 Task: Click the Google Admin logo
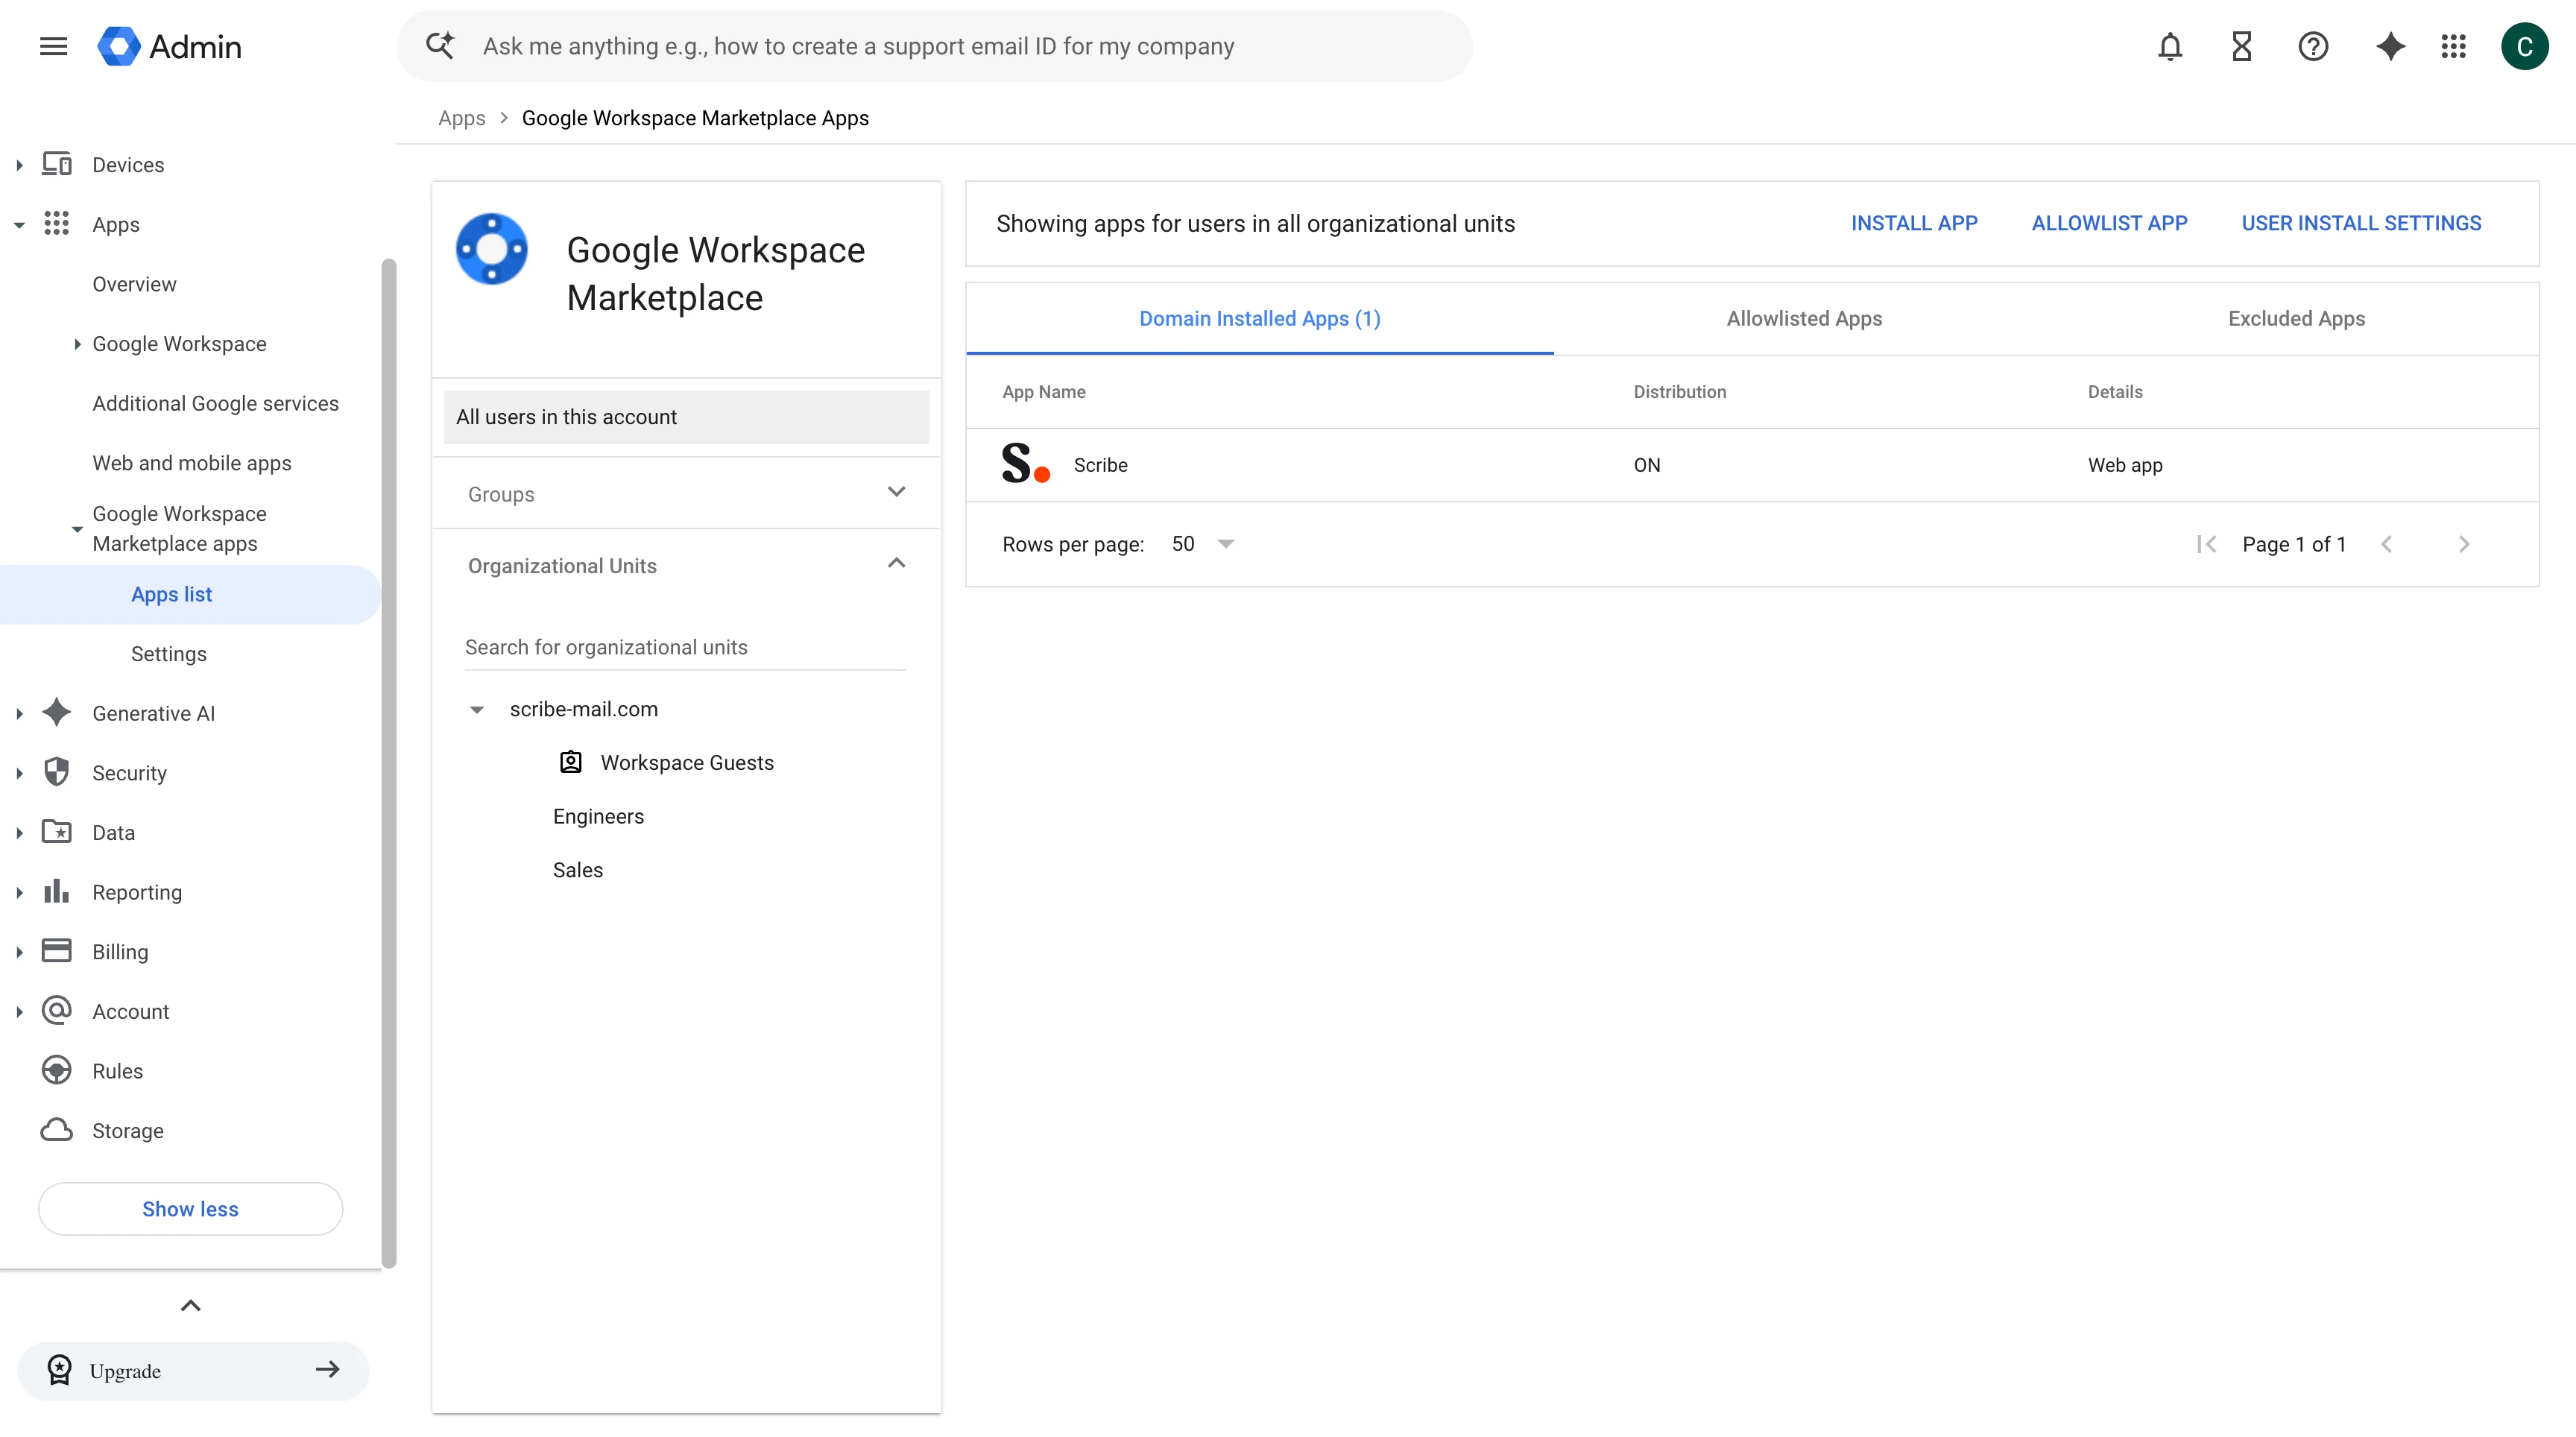tap(170, 46)
